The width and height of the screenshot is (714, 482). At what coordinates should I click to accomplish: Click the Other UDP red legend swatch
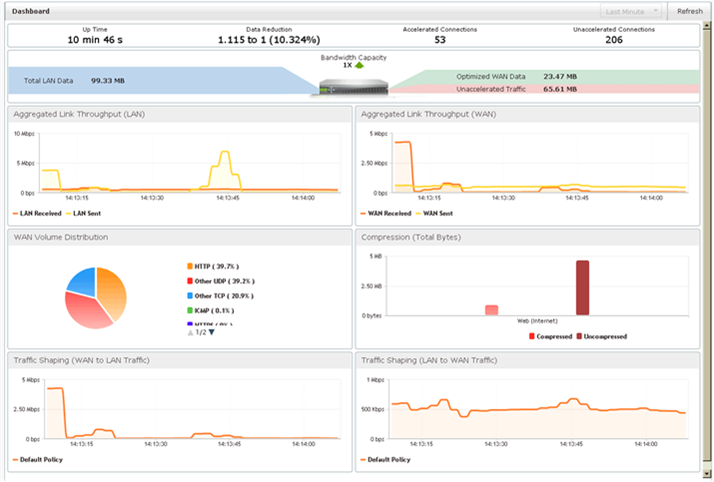tap(190, 281)
